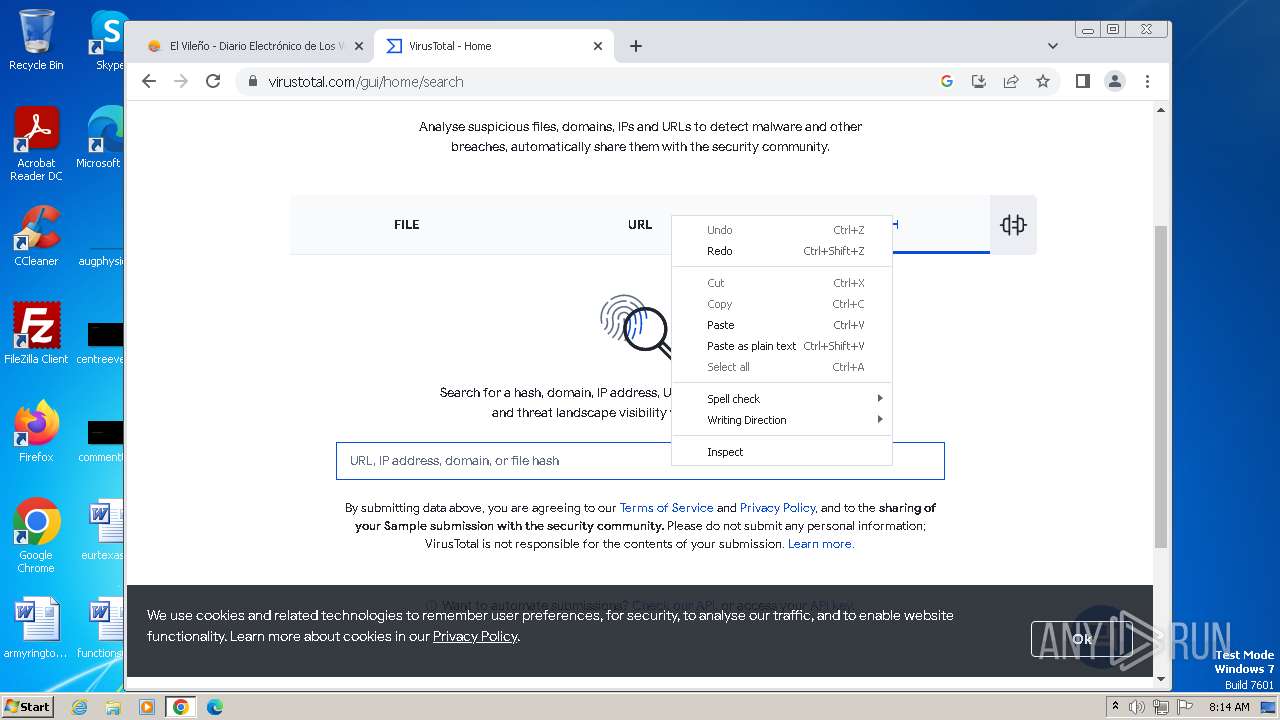This screenshot has width=1280, height=720.
Task: Open File Explorer in taskbar
Action: [113, 707]
